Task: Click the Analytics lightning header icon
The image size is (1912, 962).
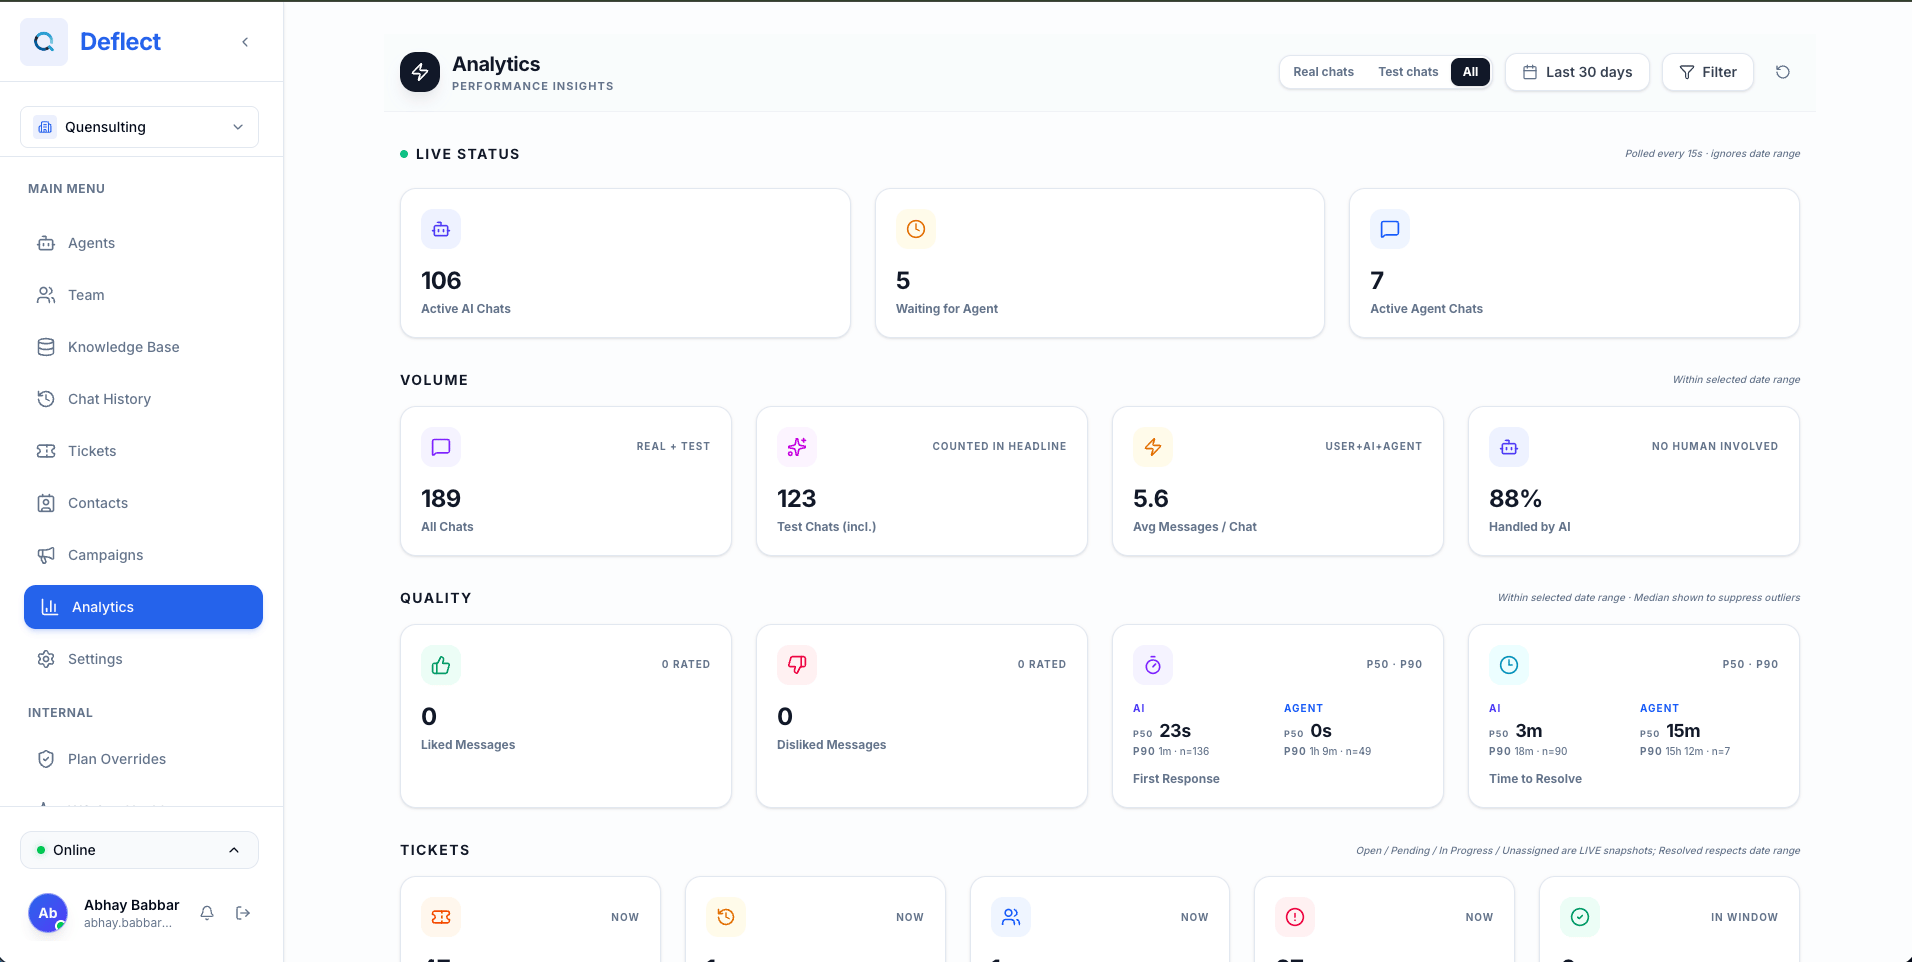Action: (420, 72)
